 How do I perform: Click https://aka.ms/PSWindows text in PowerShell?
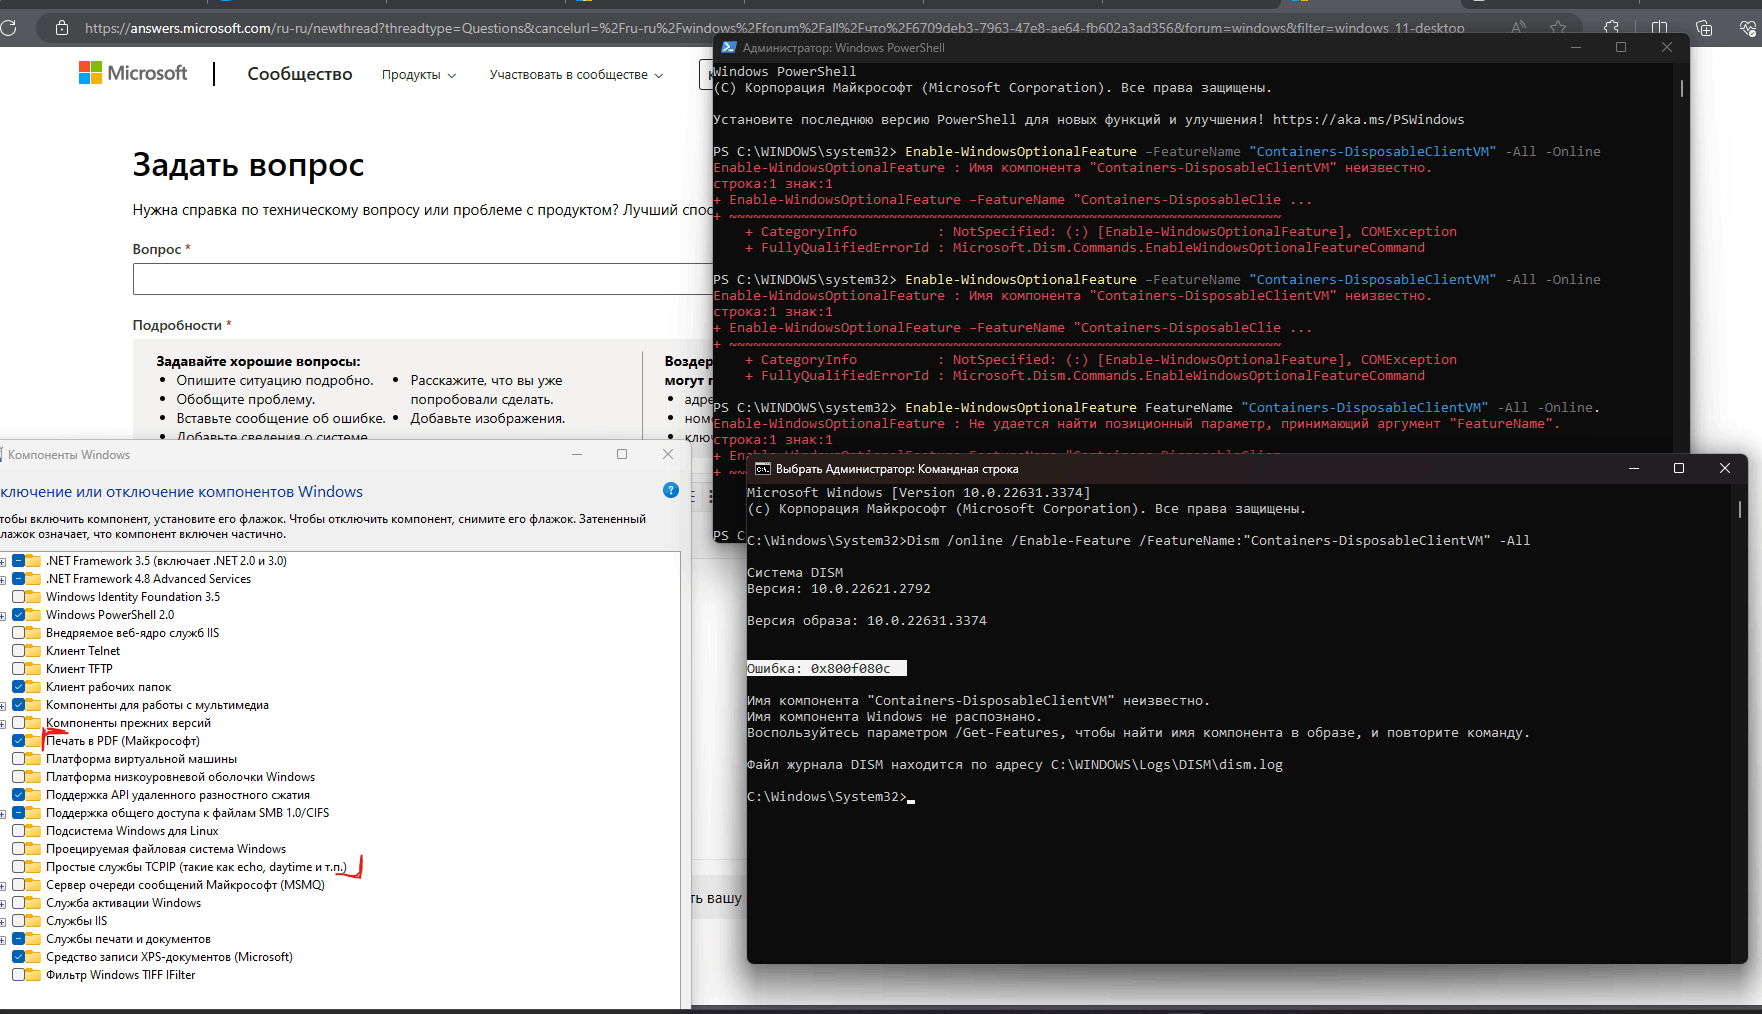click(1368, 120)
